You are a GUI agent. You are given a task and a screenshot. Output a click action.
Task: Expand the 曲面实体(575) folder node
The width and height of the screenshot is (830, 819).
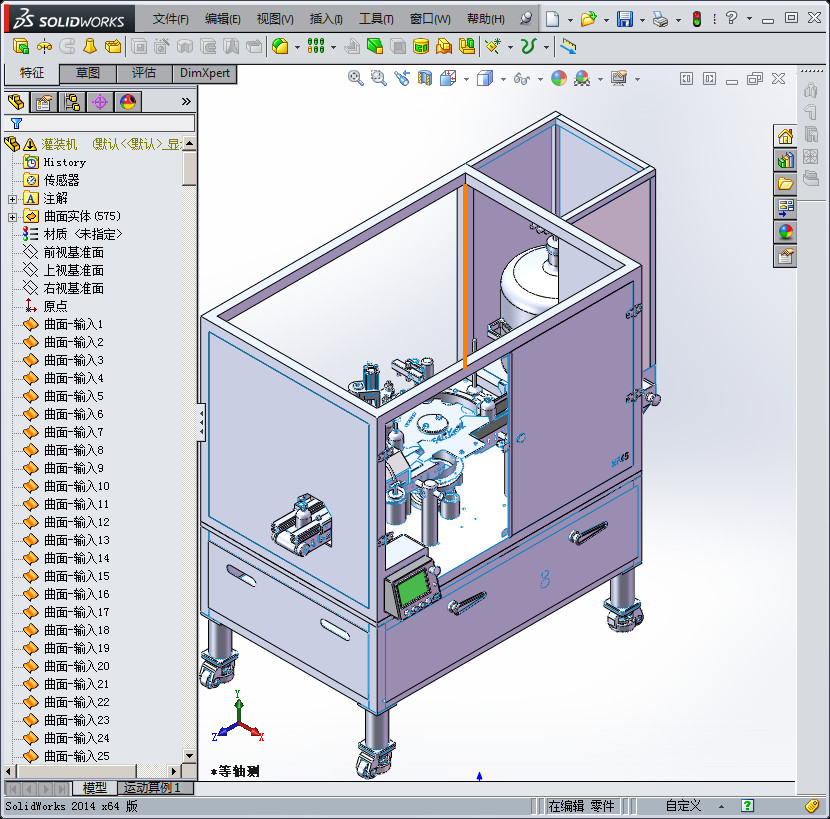point(13,217)
